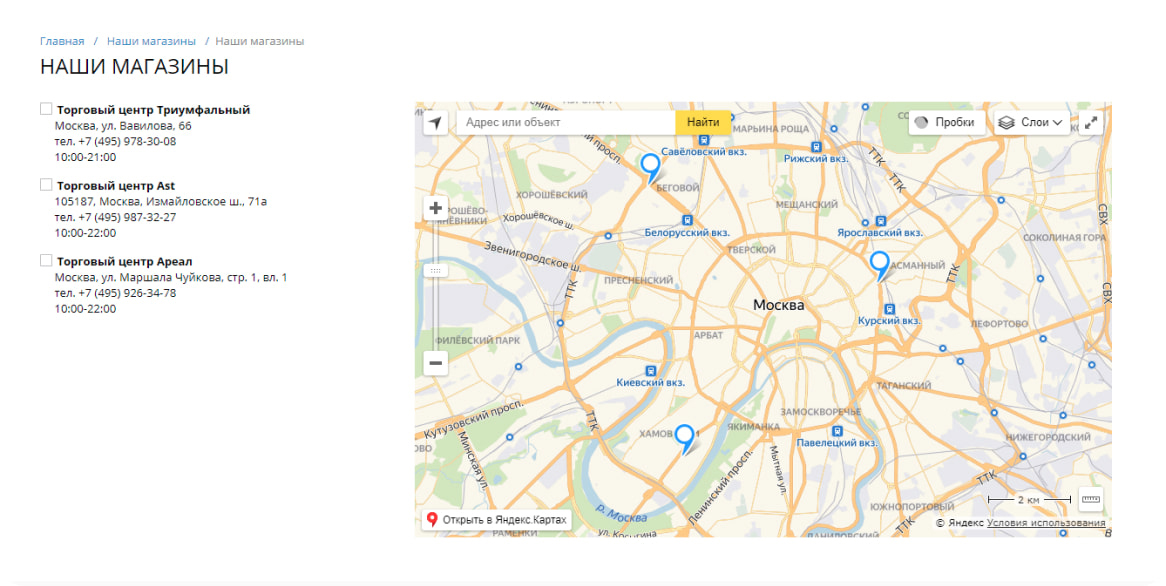Check the Торговый центр Триумфальный checkbox
The height and width of the screenshot is (586, 1166).
coord(46,109)
